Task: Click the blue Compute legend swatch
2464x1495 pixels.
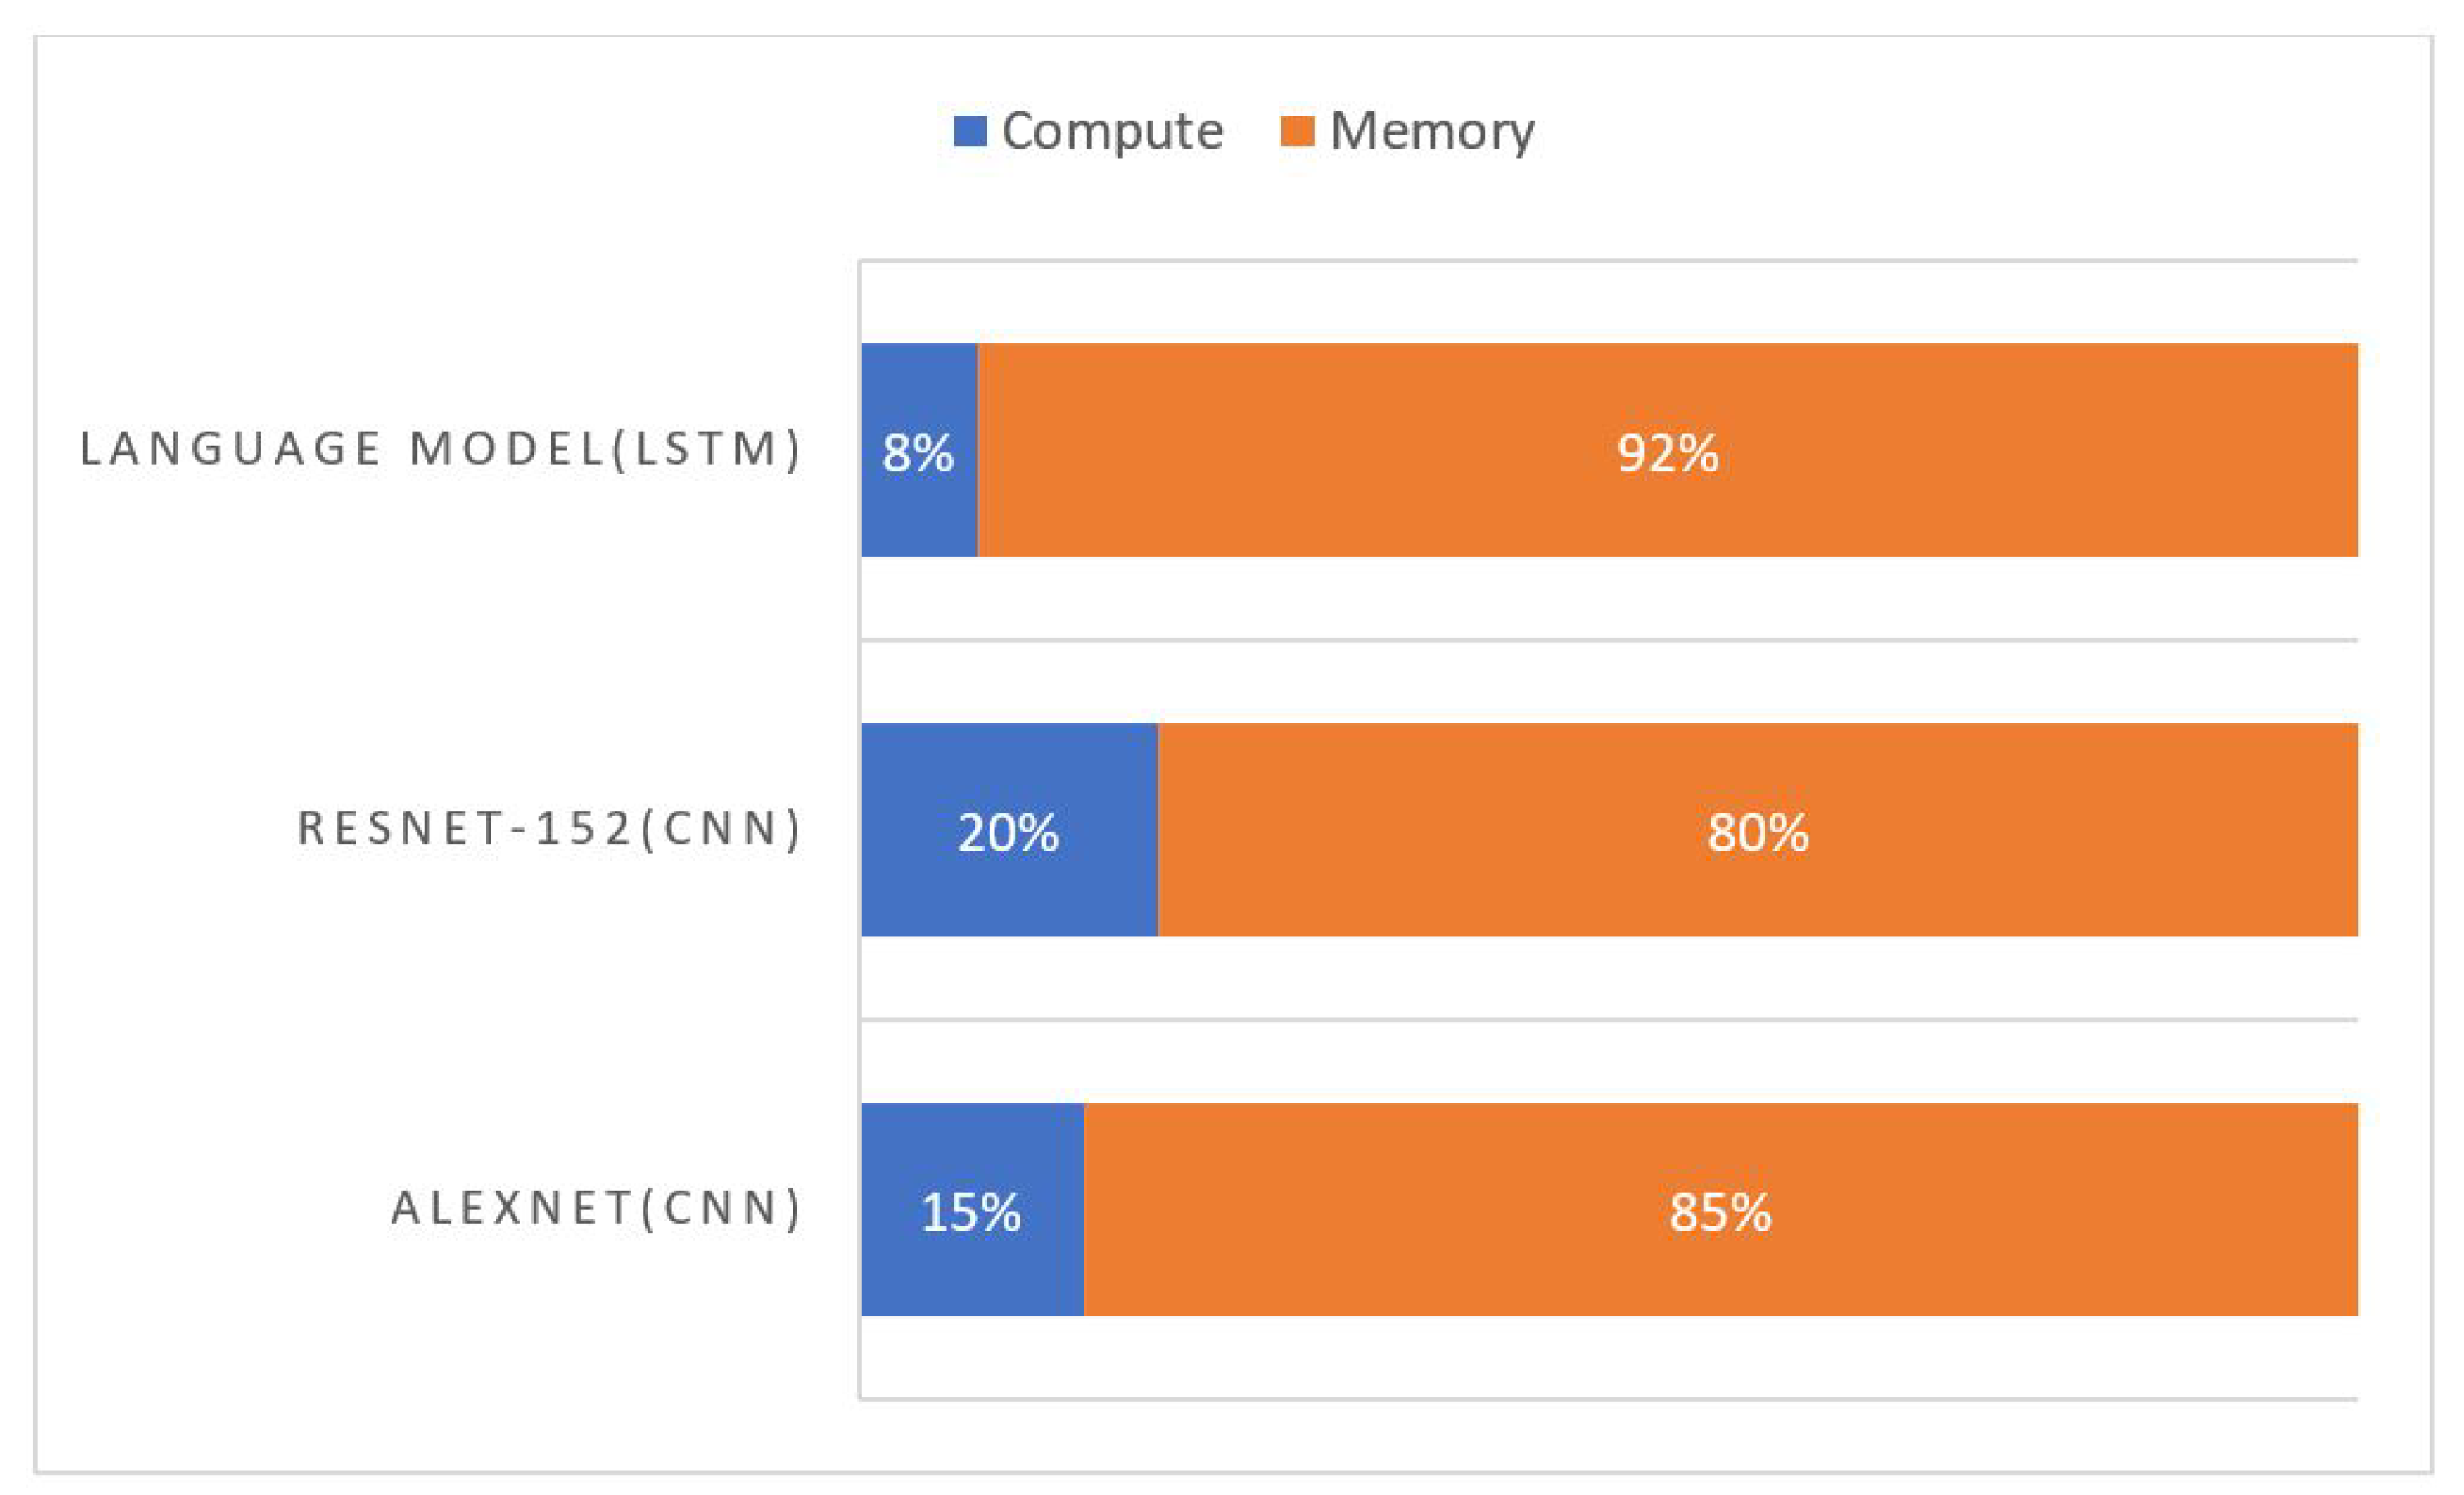Action: [969, 131]
